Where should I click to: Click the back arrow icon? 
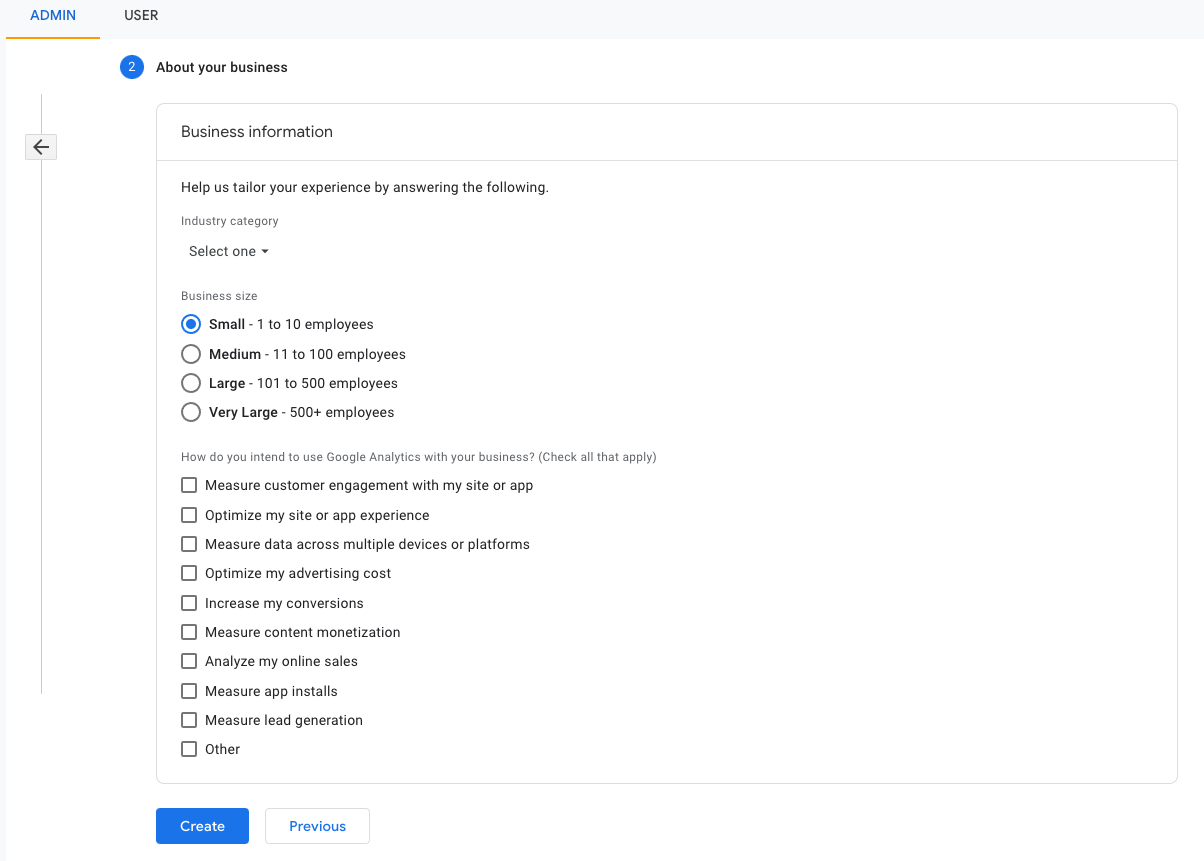pos(41,147)
